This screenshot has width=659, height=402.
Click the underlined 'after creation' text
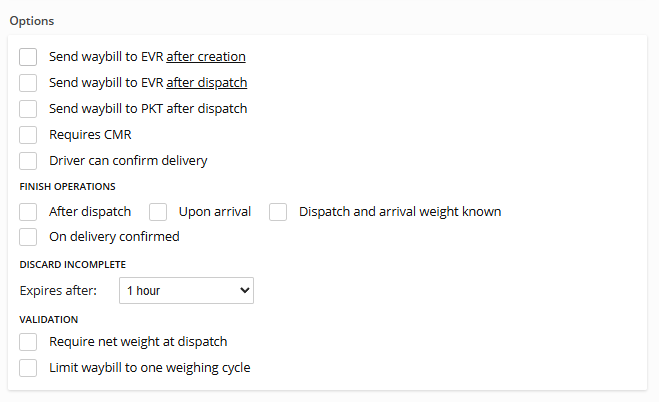pos(206,57)
